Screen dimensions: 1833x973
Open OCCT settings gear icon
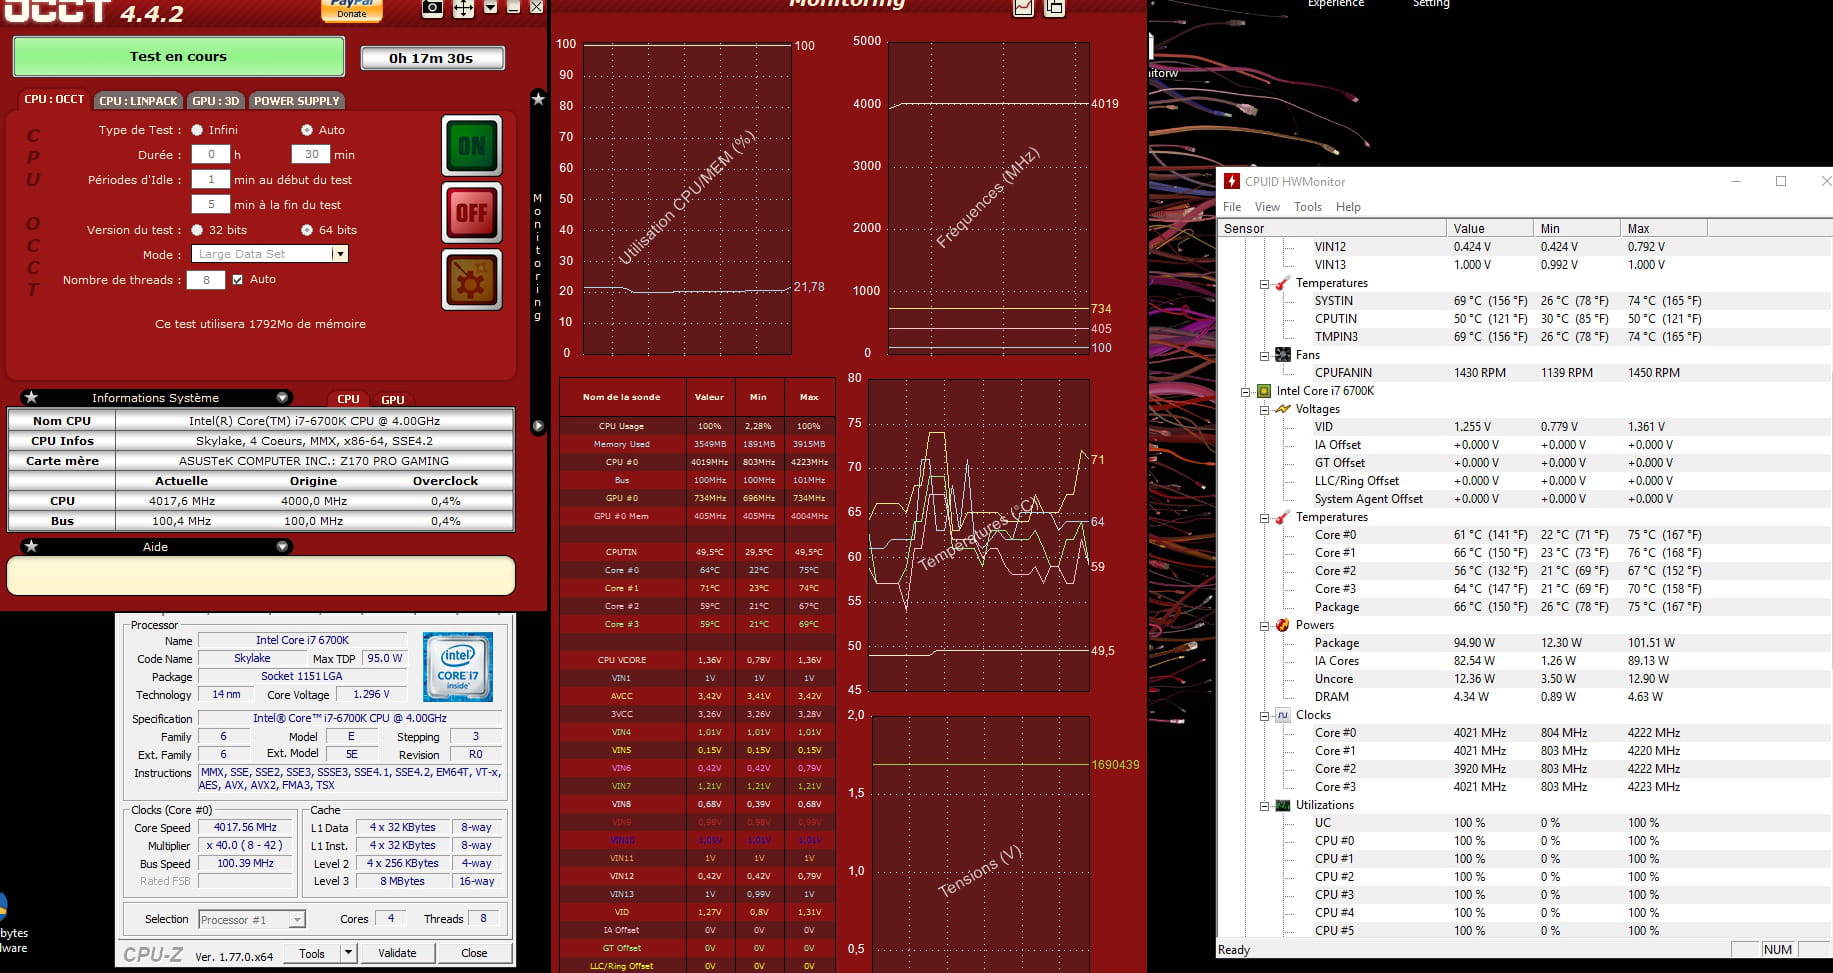point(472,279)
